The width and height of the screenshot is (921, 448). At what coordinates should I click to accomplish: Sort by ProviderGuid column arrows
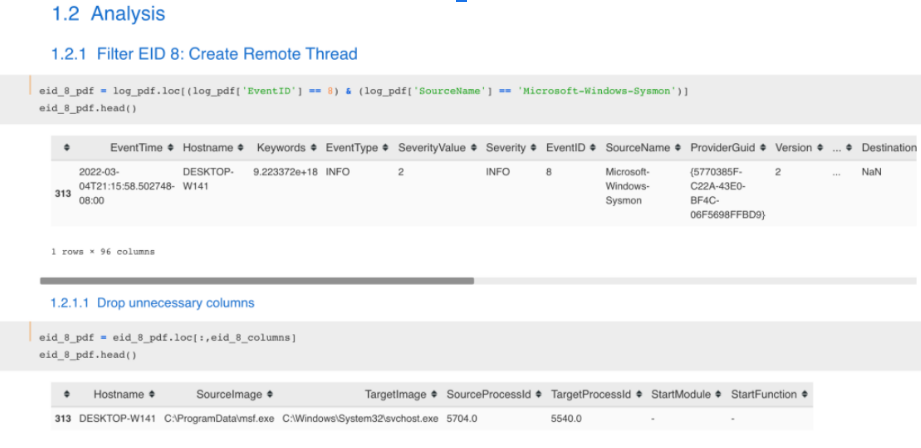pos(766,148)
